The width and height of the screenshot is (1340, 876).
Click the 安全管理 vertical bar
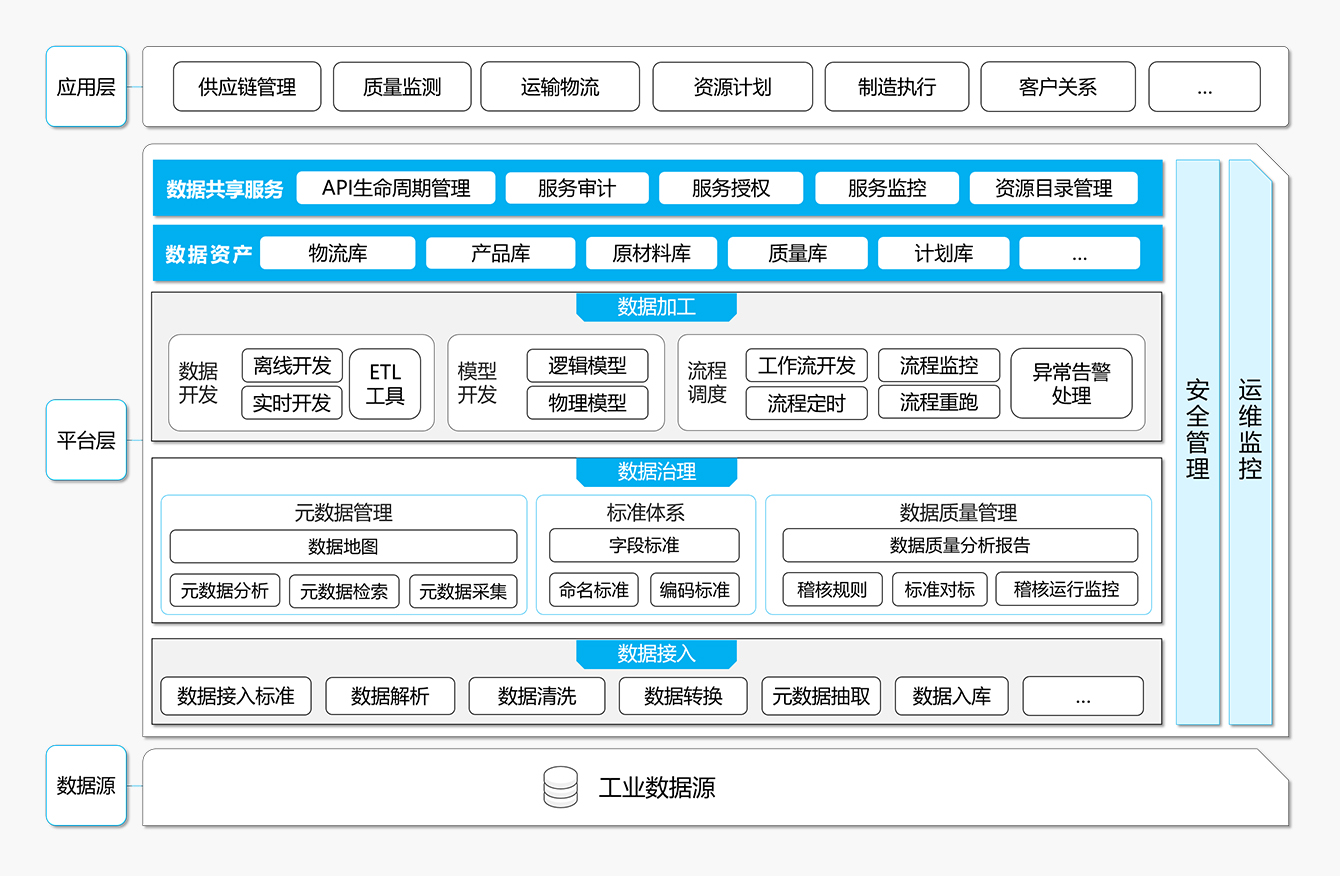1198,442
